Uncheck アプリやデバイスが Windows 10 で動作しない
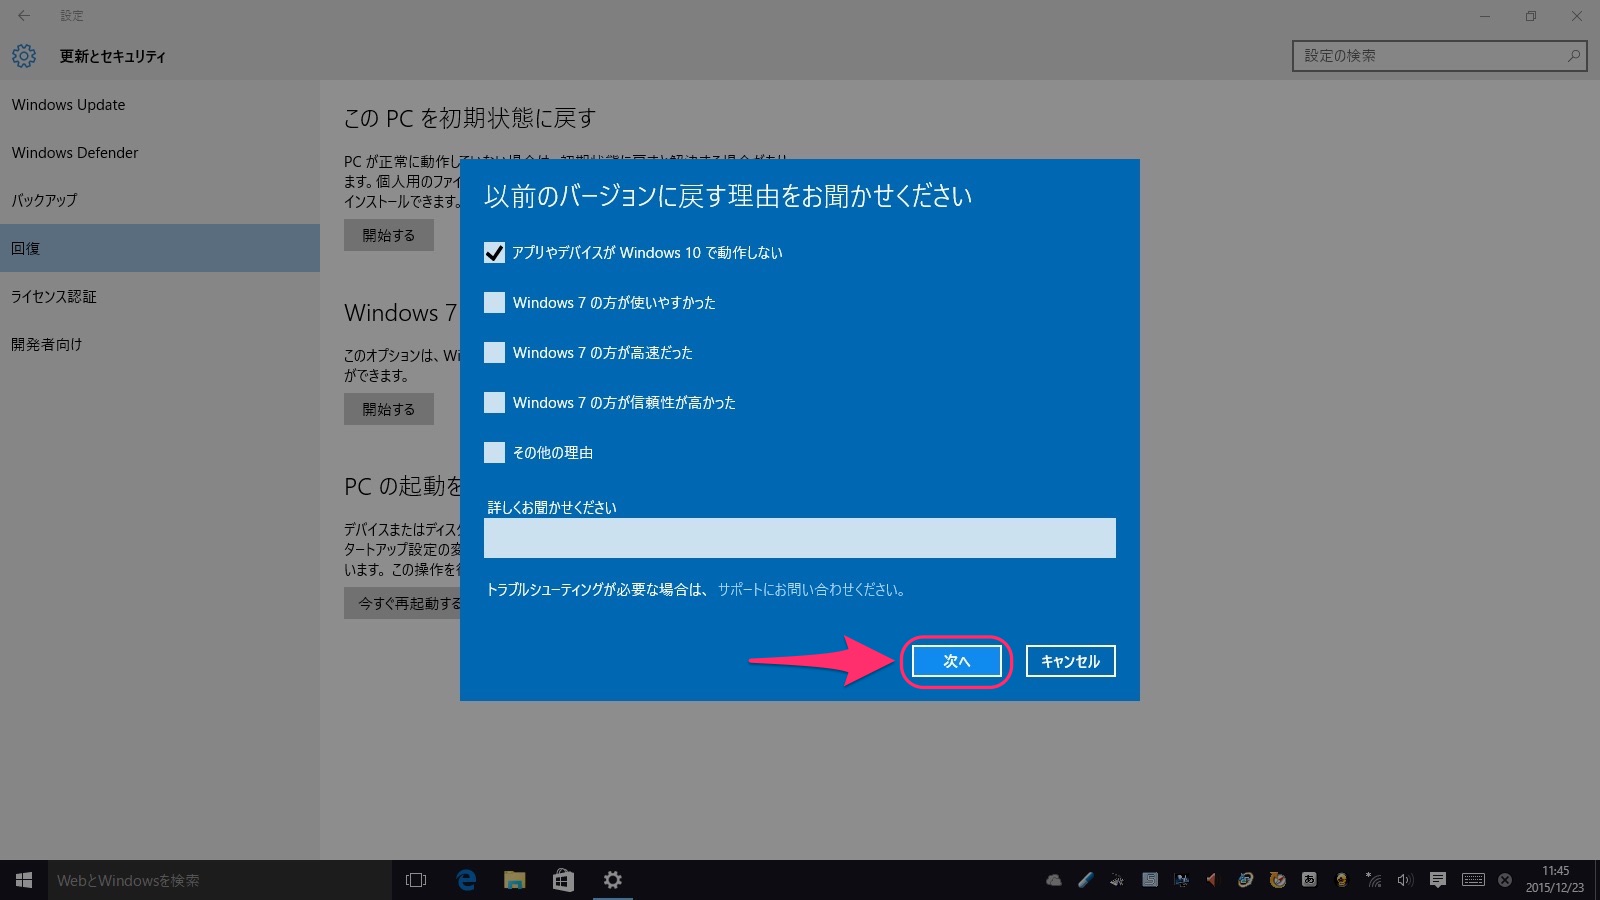The height and width of the screenshot is (900, 1600). point(494,253)
